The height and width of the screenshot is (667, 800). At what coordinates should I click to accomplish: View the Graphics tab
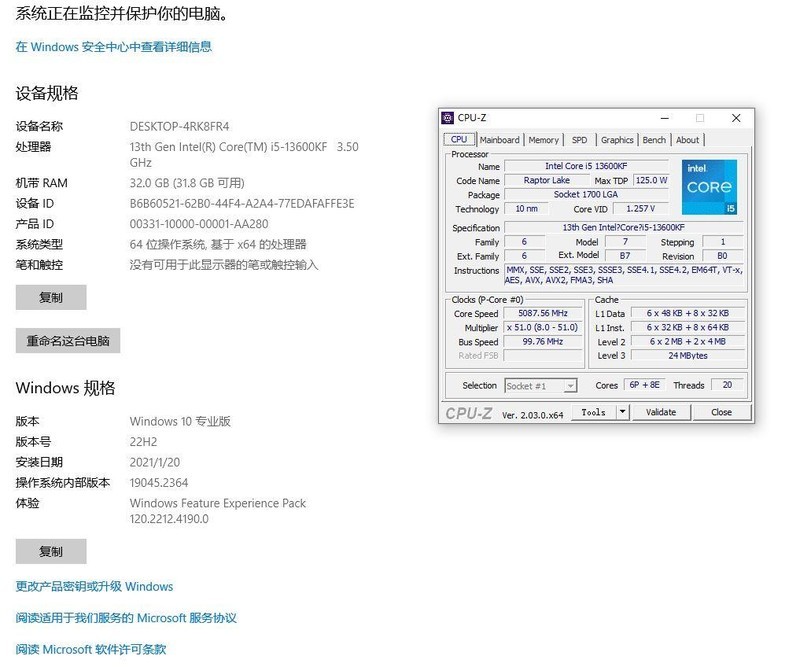[617, 139]
